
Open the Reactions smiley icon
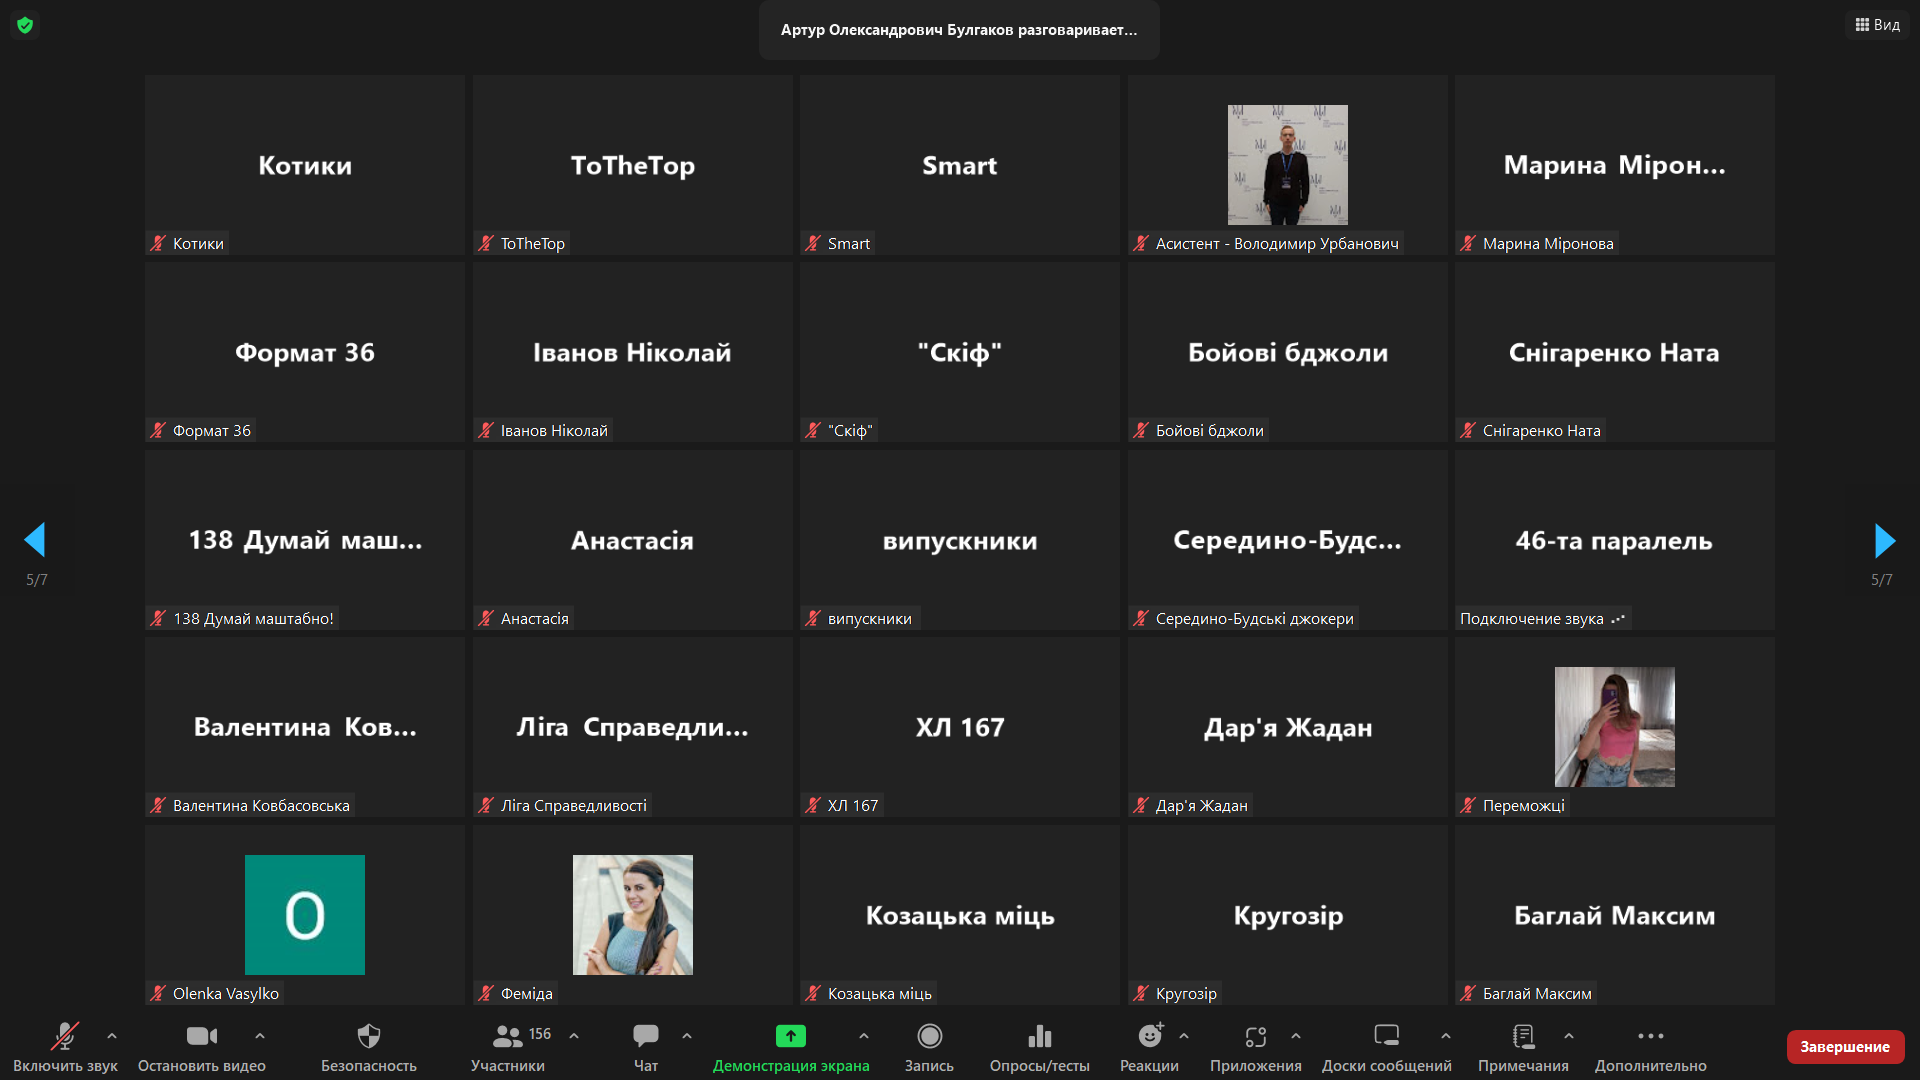click(x=1150, y=1036)
